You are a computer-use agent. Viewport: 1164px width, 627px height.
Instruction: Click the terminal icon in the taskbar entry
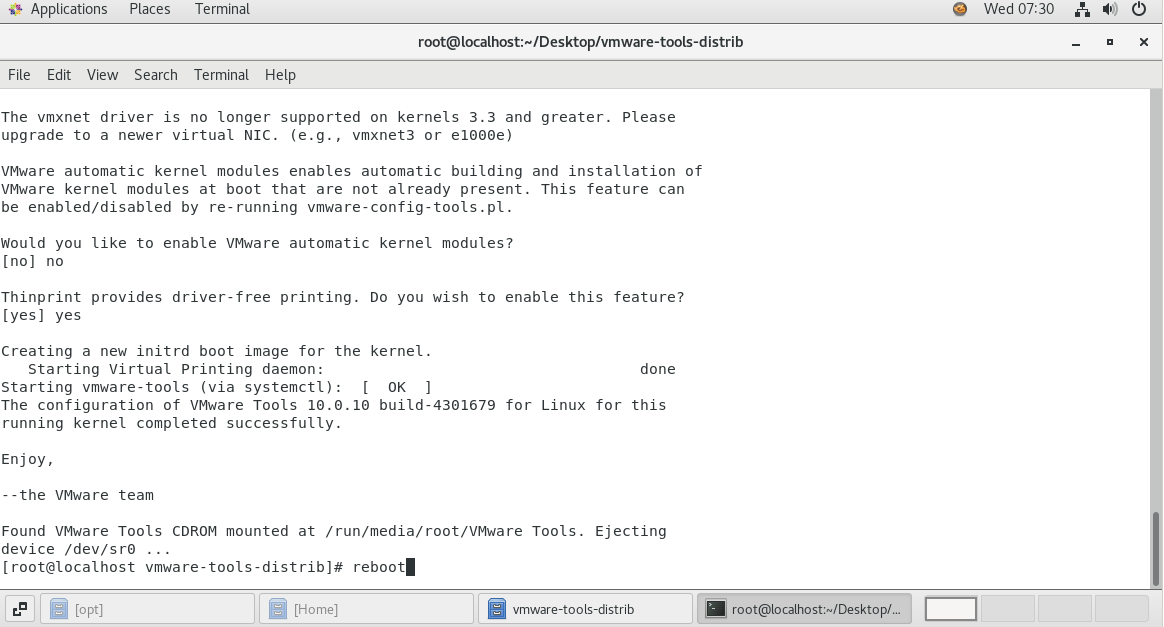[716, 609]
